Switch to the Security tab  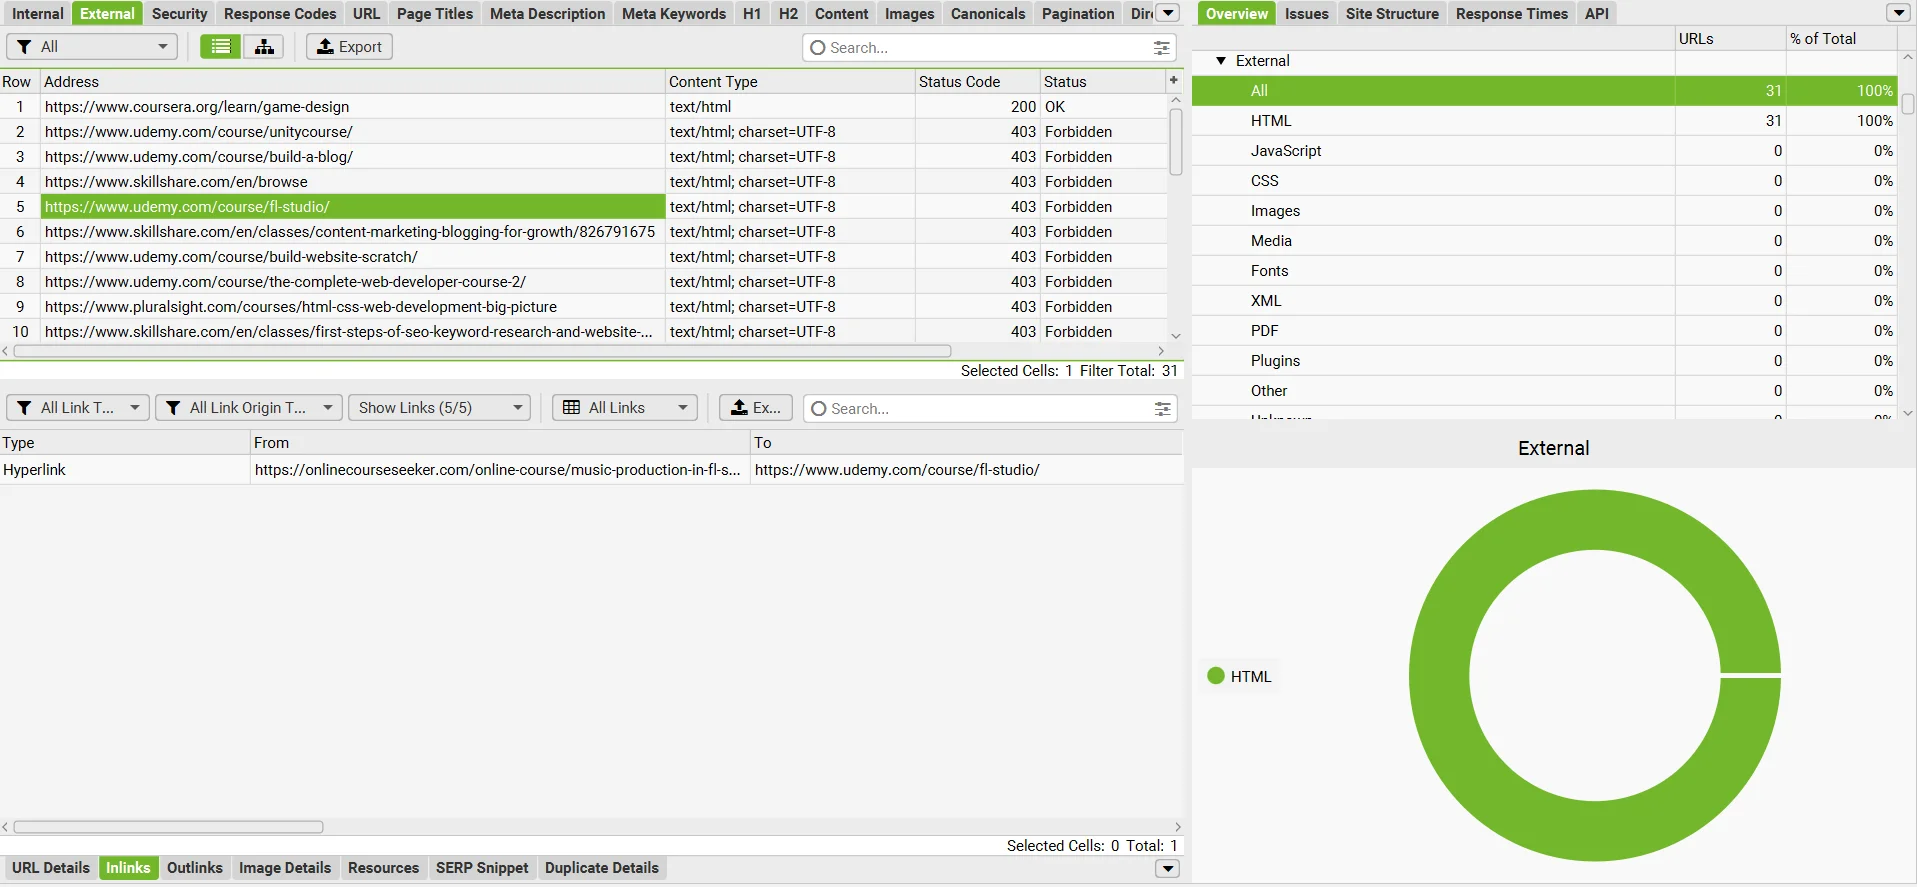pyautogui.click(x=180, y=13)
